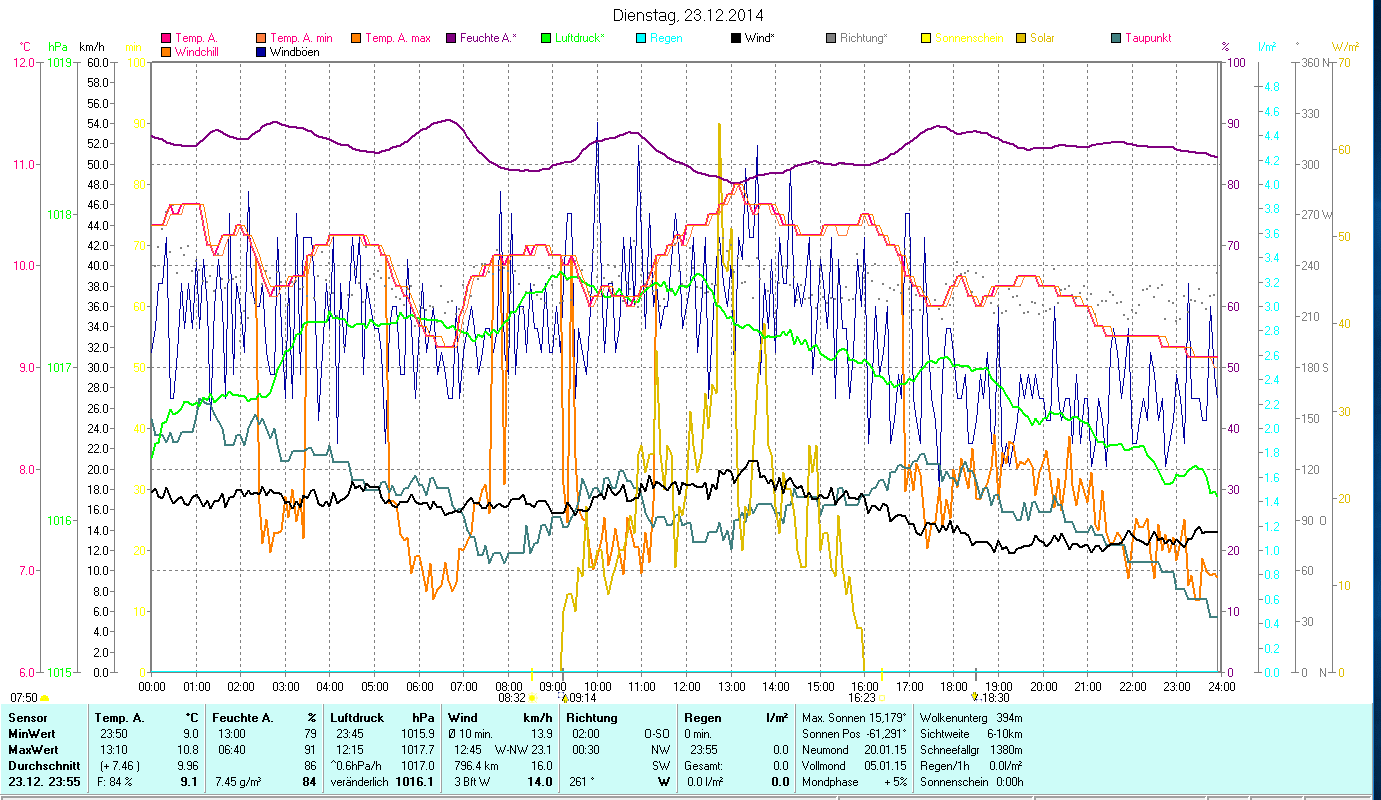Select the Schneefallgr 1380m entry

pyautogui.click(x=971, y=750)
